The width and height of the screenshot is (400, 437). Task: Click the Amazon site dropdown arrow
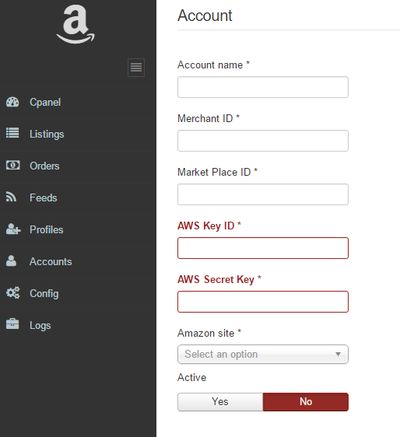point(338,354)
